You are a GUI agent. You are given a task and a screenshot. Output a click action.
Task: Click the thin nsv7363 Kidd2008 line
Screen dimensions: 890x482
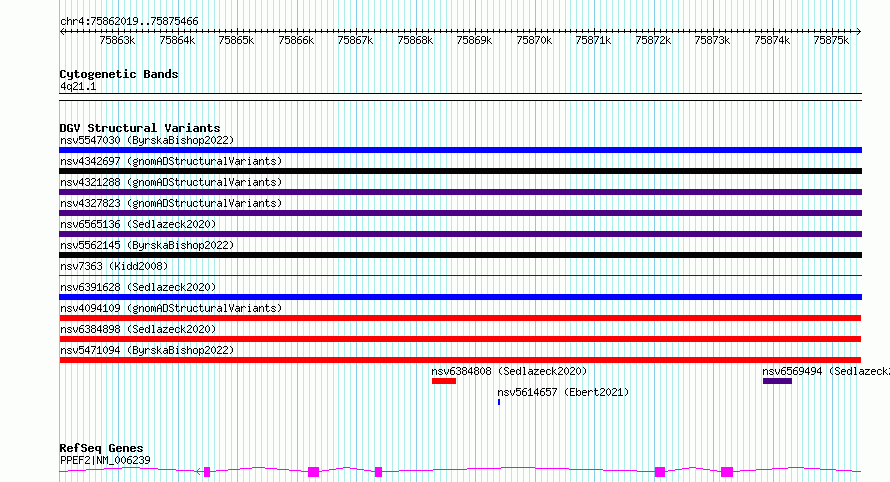(460, 276)
